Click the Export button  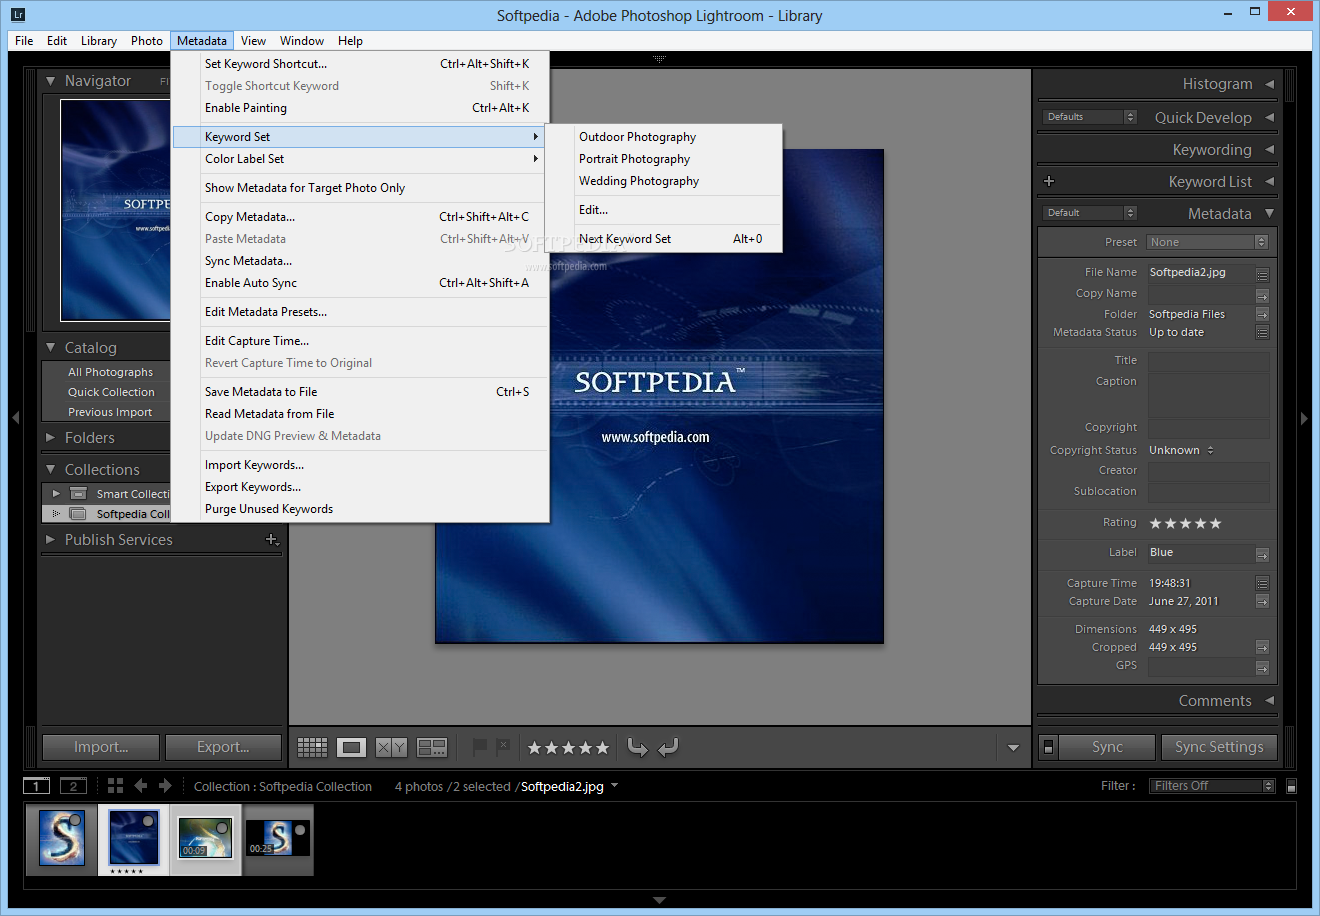point(223,747)
